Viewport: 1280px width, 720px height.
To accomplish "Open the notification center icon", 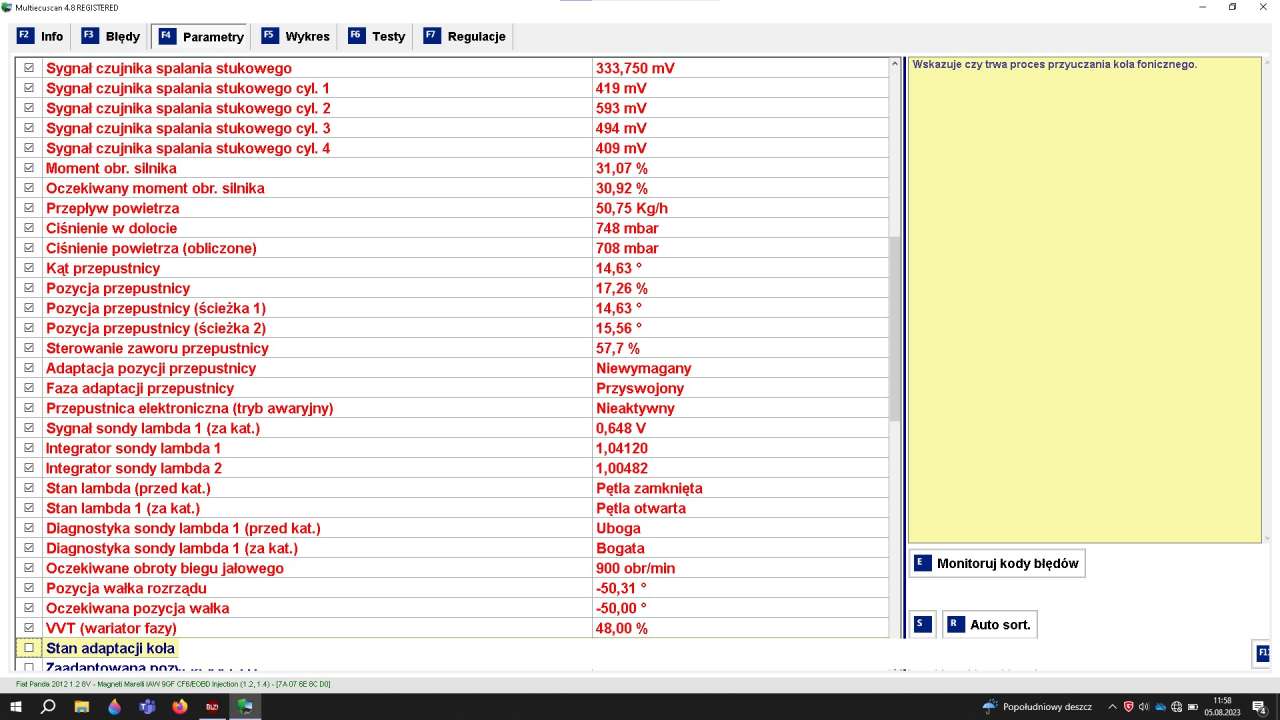I will 1259,707.
